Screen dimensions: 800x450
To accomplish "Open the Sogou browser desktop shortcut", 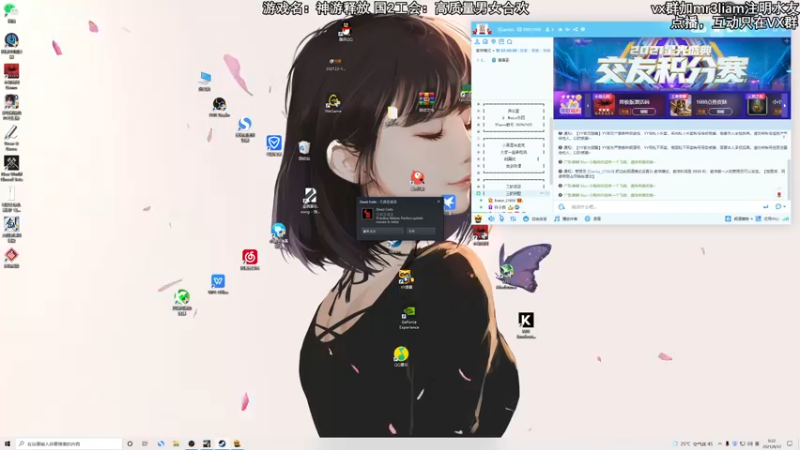I will click(245, 129).
